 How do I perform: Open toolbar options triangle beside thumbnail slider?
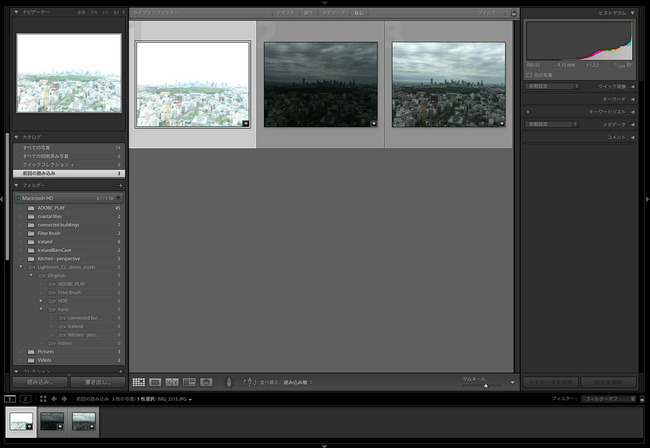tap(512, 383)
